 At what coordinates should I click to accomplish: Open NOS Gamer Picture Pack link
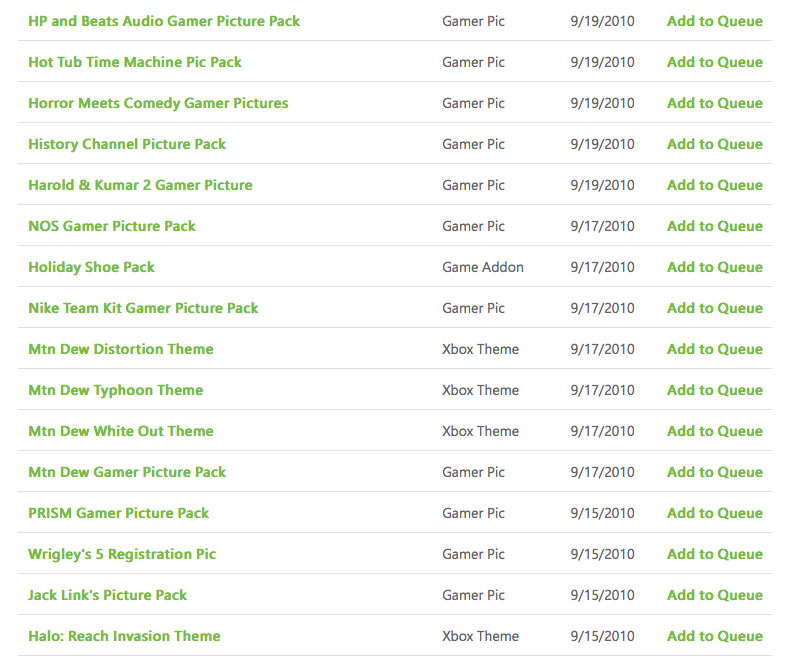pyautogui.click(x=112, y=226)
